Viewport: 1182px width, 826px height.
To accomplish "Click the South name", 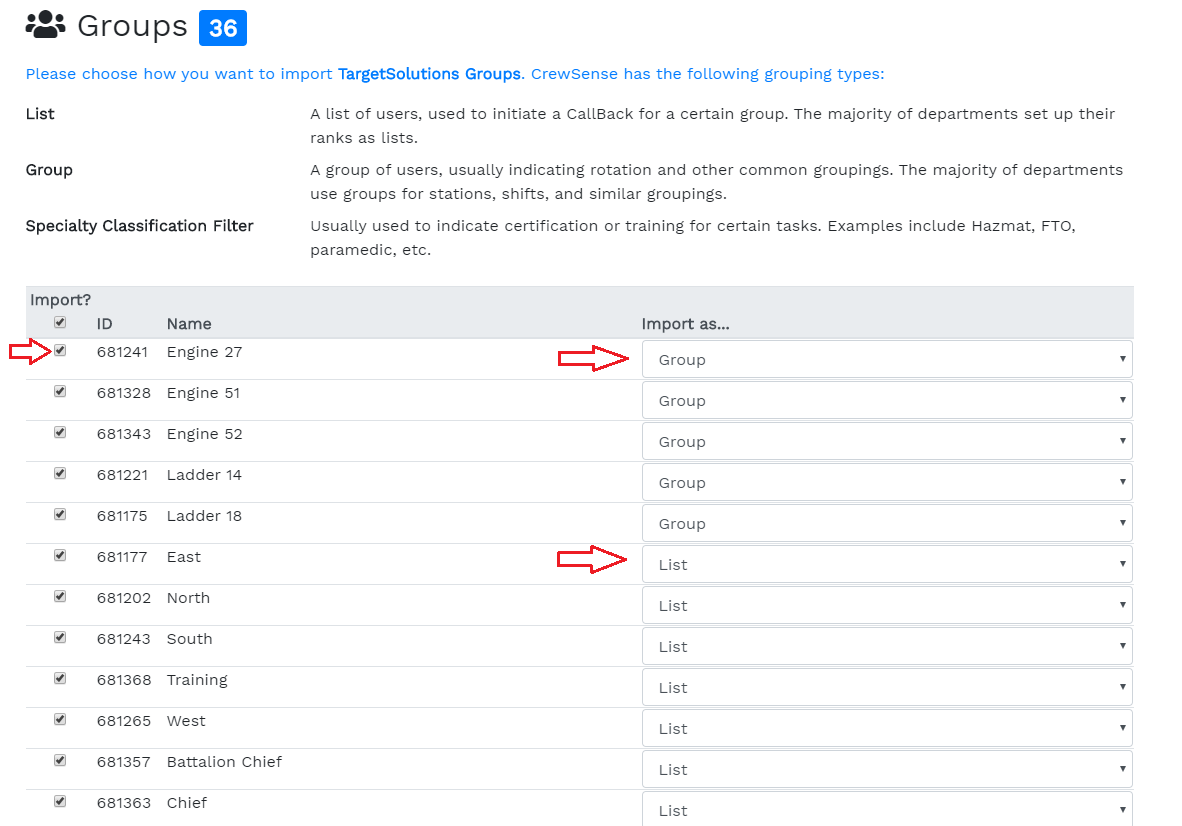I will (x=189, y=639).
